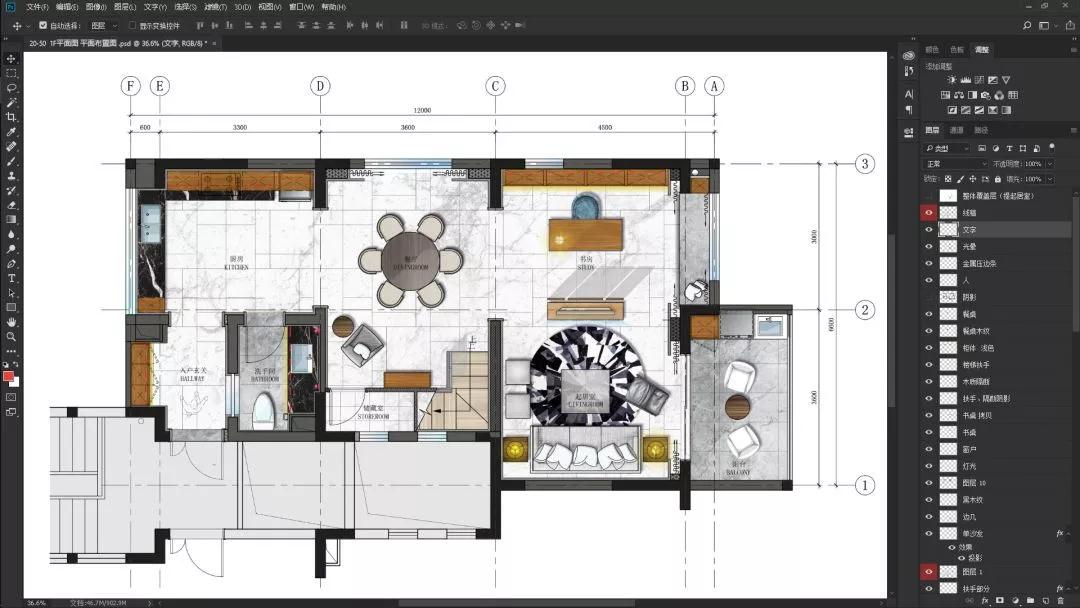Image resolution: width=1080 pixels, height=608 pixels.
Task: Switch to the 通道 channels tab
Action: coord(957,130)
